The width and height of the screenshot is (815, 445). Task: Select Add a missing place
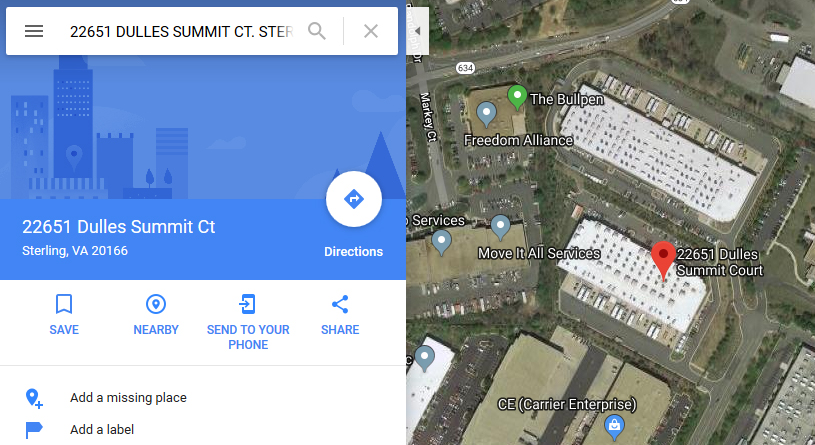128,398
